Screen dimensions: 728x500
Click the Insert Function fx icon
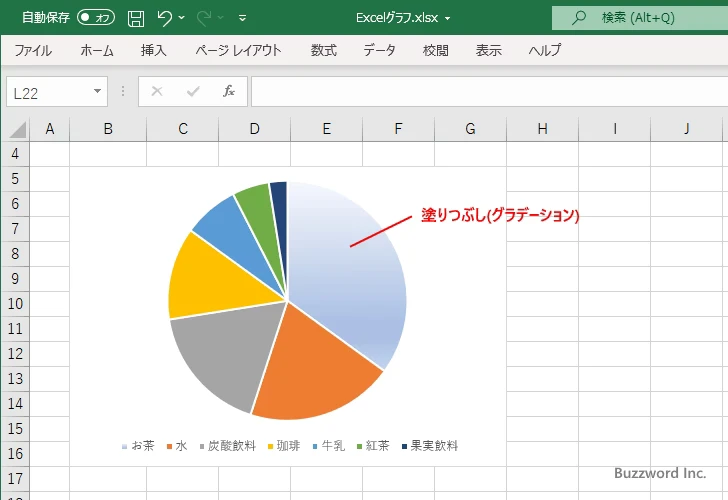click(228, 91)
